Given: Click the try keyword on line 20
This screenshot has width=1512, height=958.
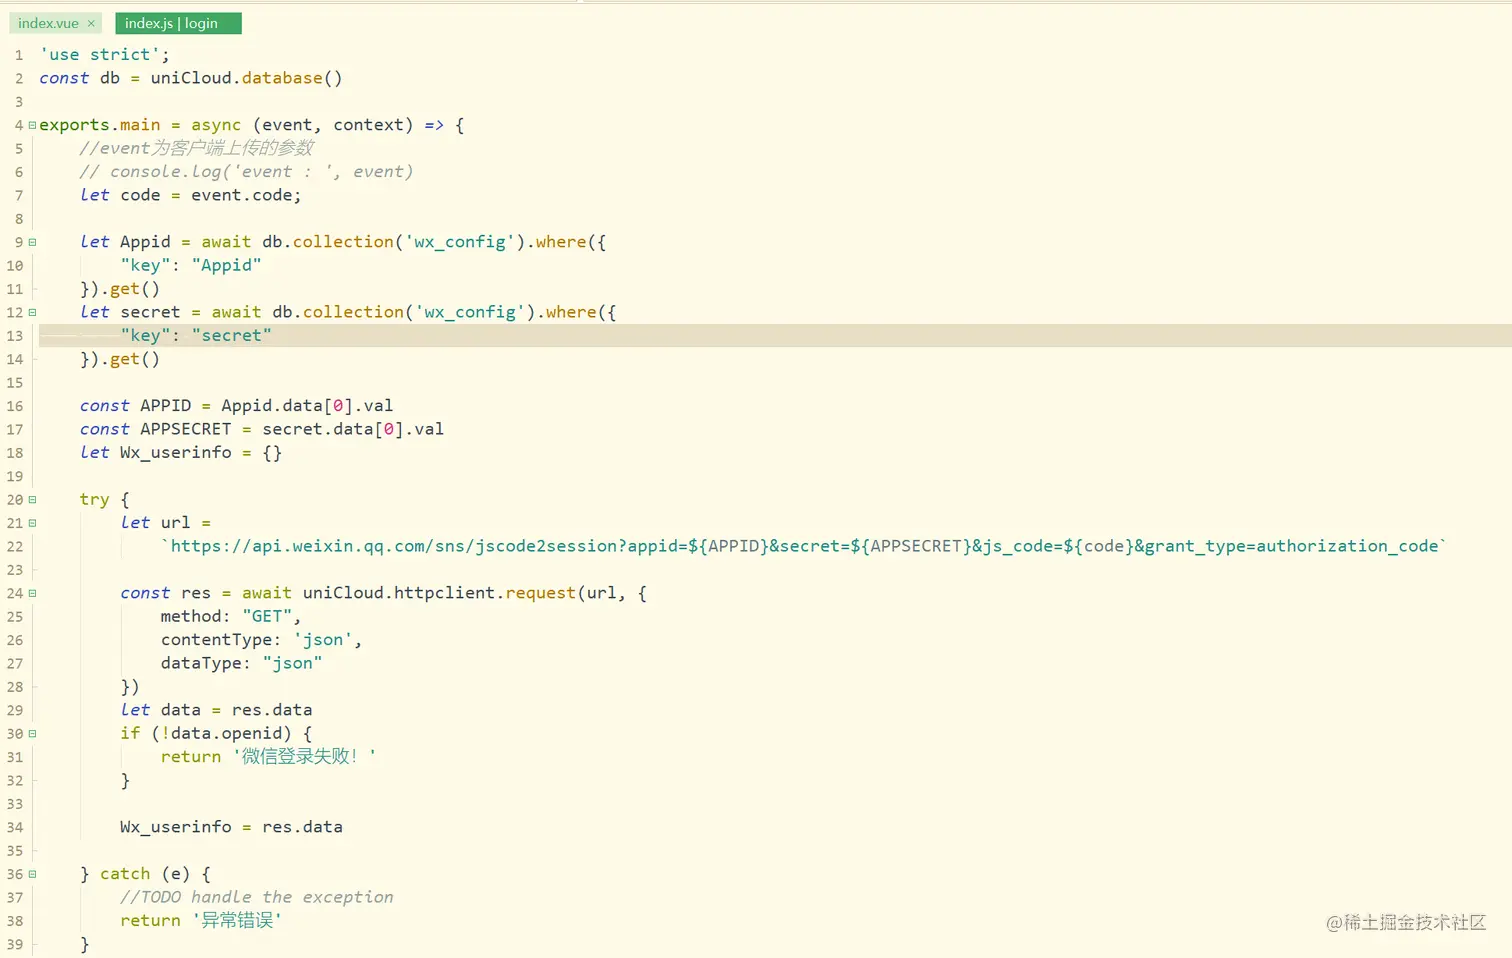Looking at the screenshot, I should [95, 499].
